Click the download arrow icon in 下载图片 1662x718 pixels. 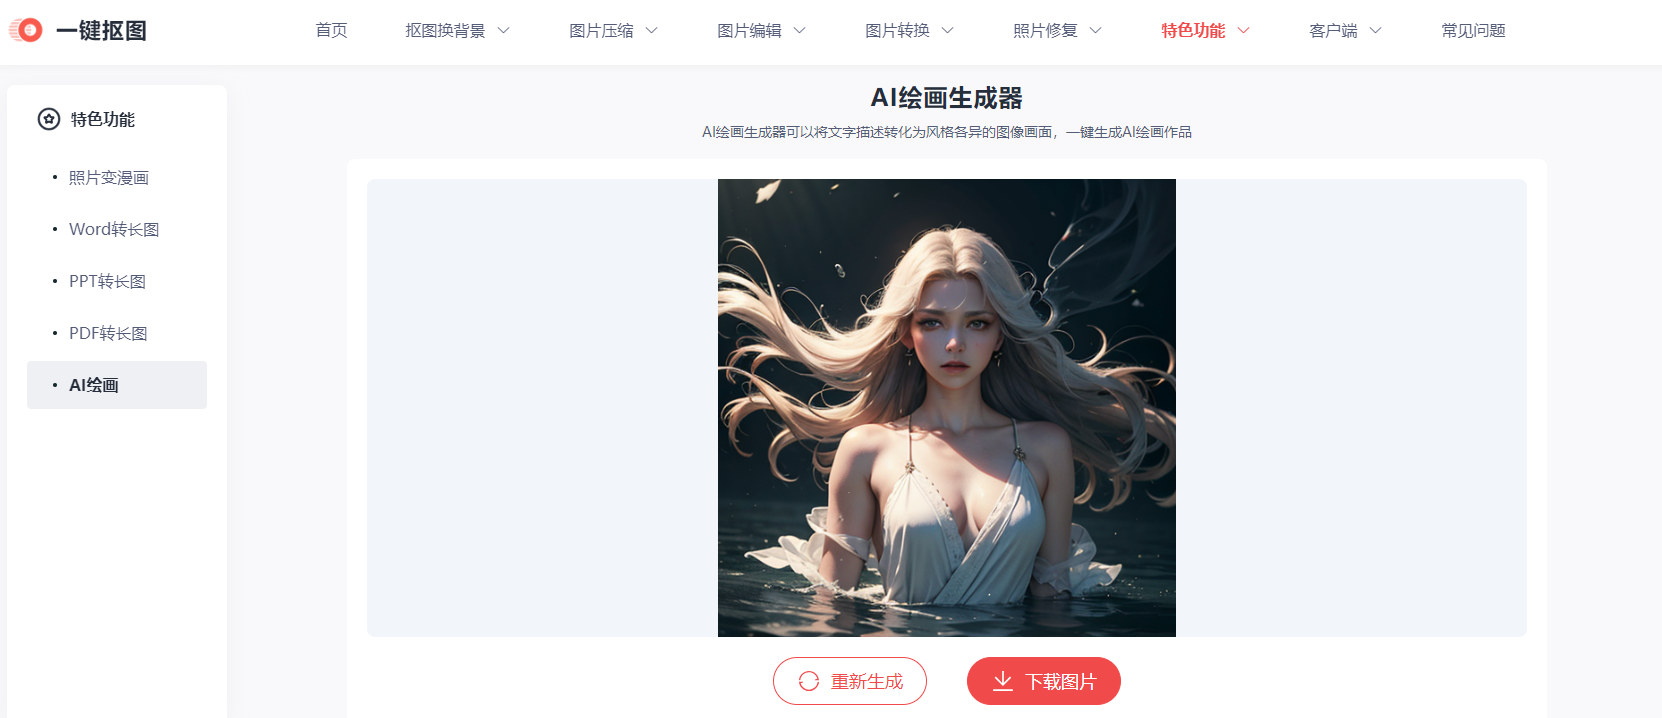point(1003,681)
